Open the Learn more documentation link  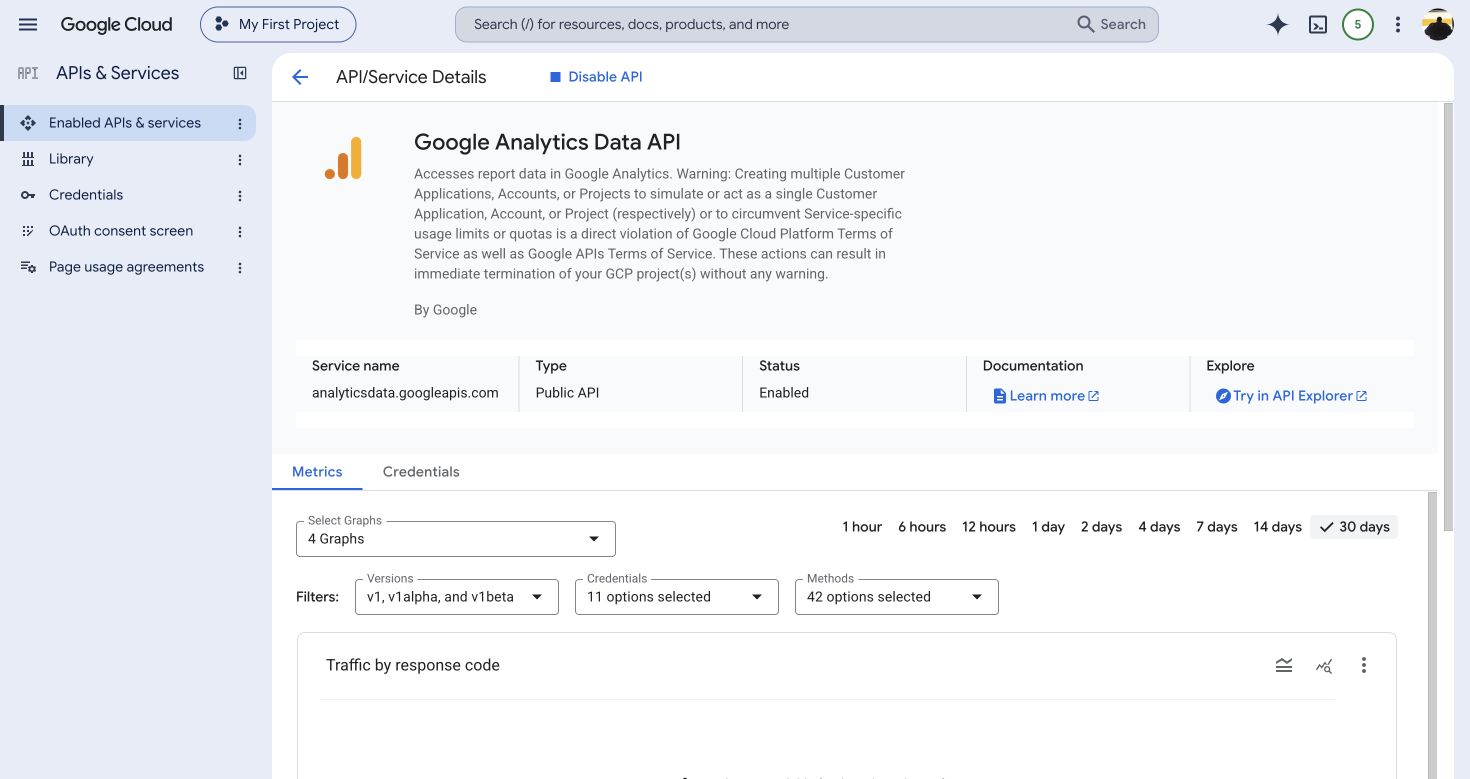coord(1046,396)
